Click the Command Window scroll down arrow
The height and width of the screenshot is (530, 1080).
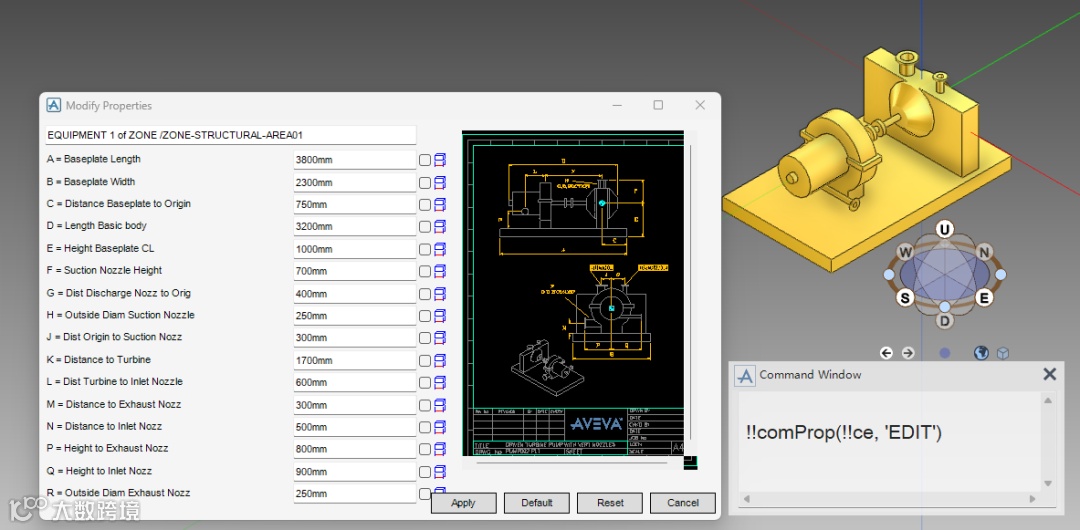click(x=1048, y=484)
